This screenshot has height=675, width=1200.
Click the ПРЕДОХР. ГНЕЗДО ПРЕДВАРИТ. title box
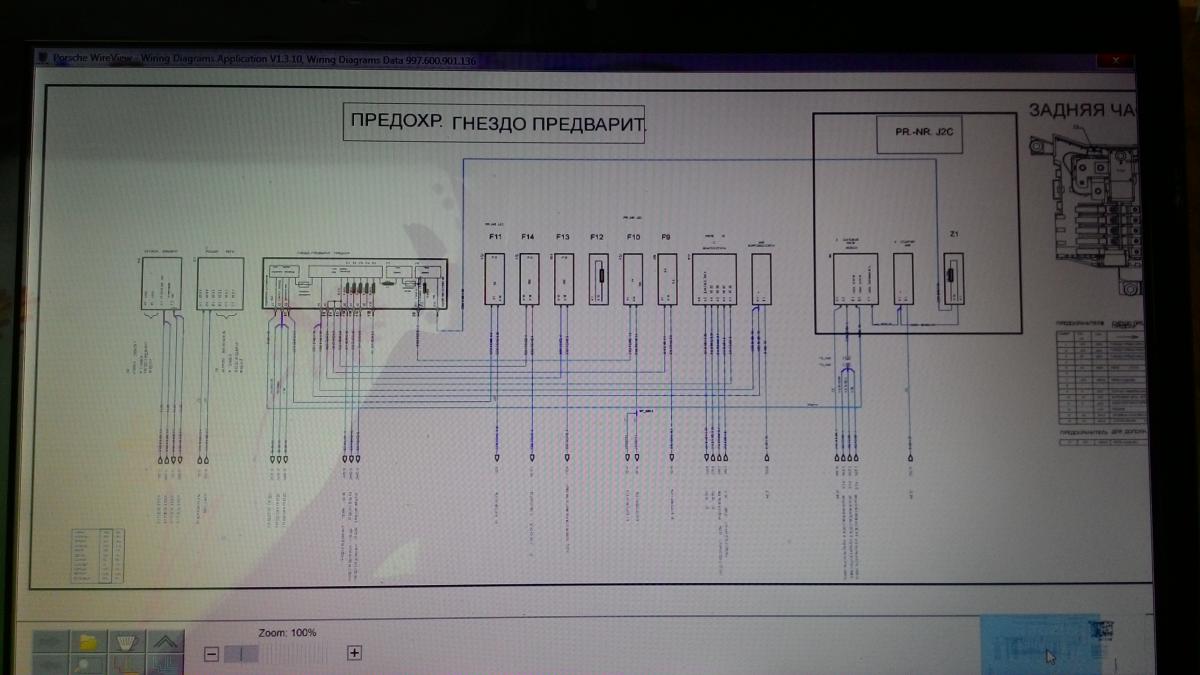pyautogui.click(x=494, y=123)
